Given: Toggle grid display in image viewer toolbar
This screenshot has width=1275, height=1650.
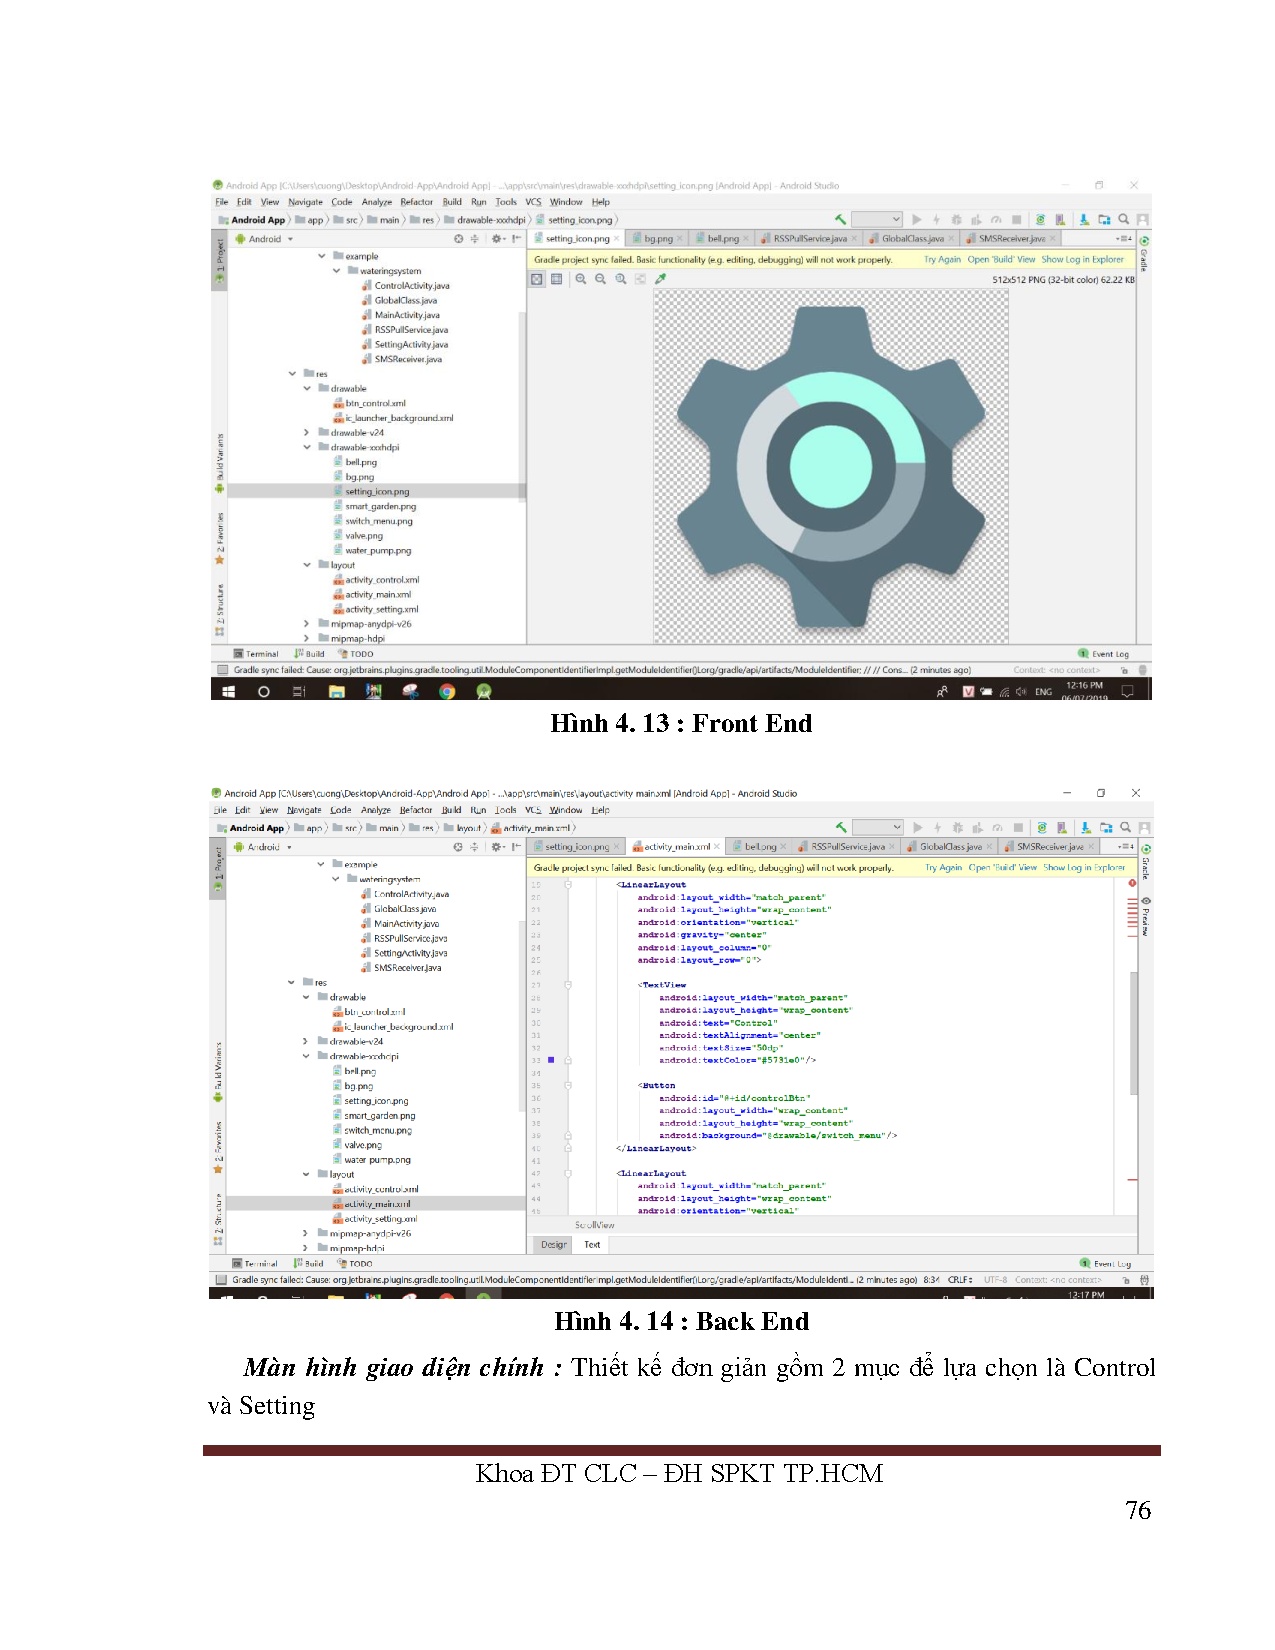Looking at the screenshot, I should (557, 280).
